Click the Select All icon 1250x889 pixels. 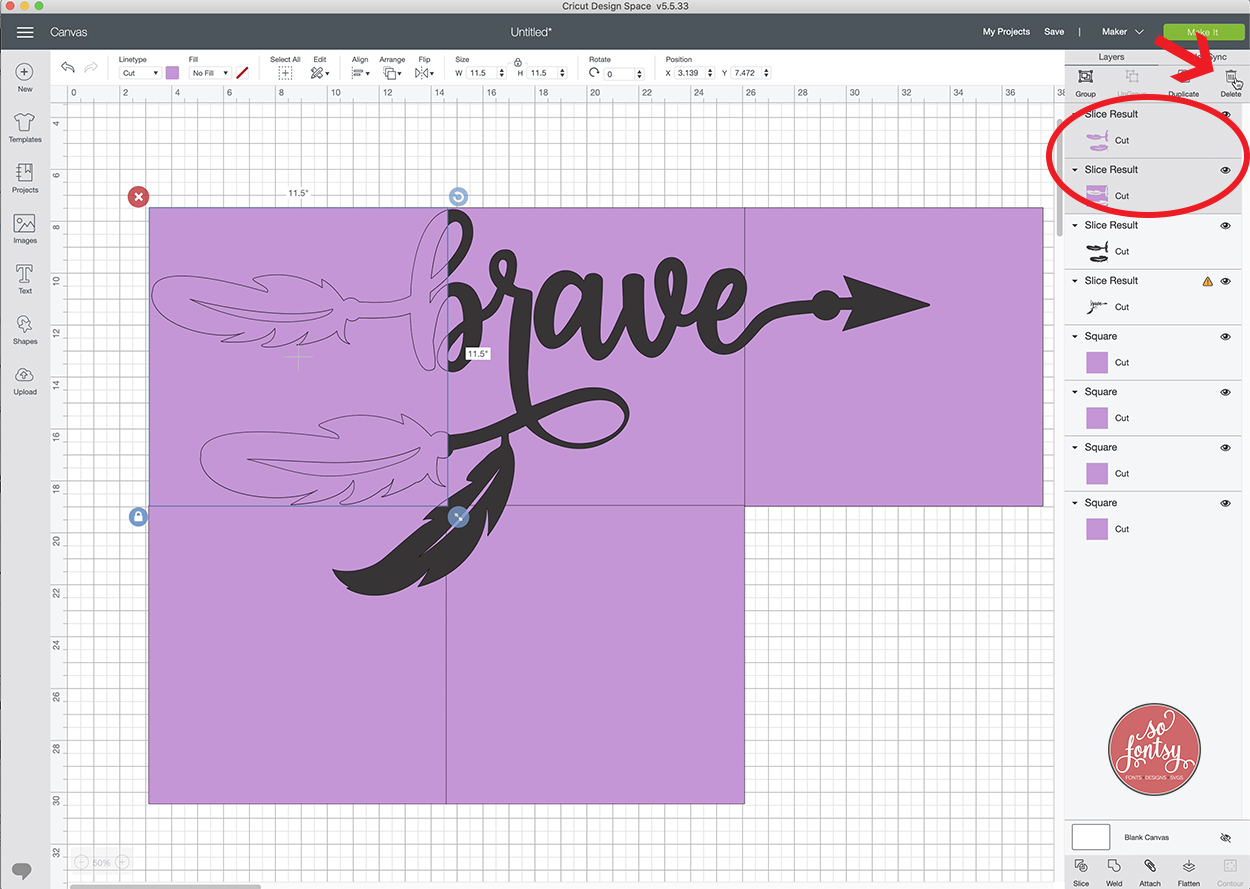(x=285, y=73)
